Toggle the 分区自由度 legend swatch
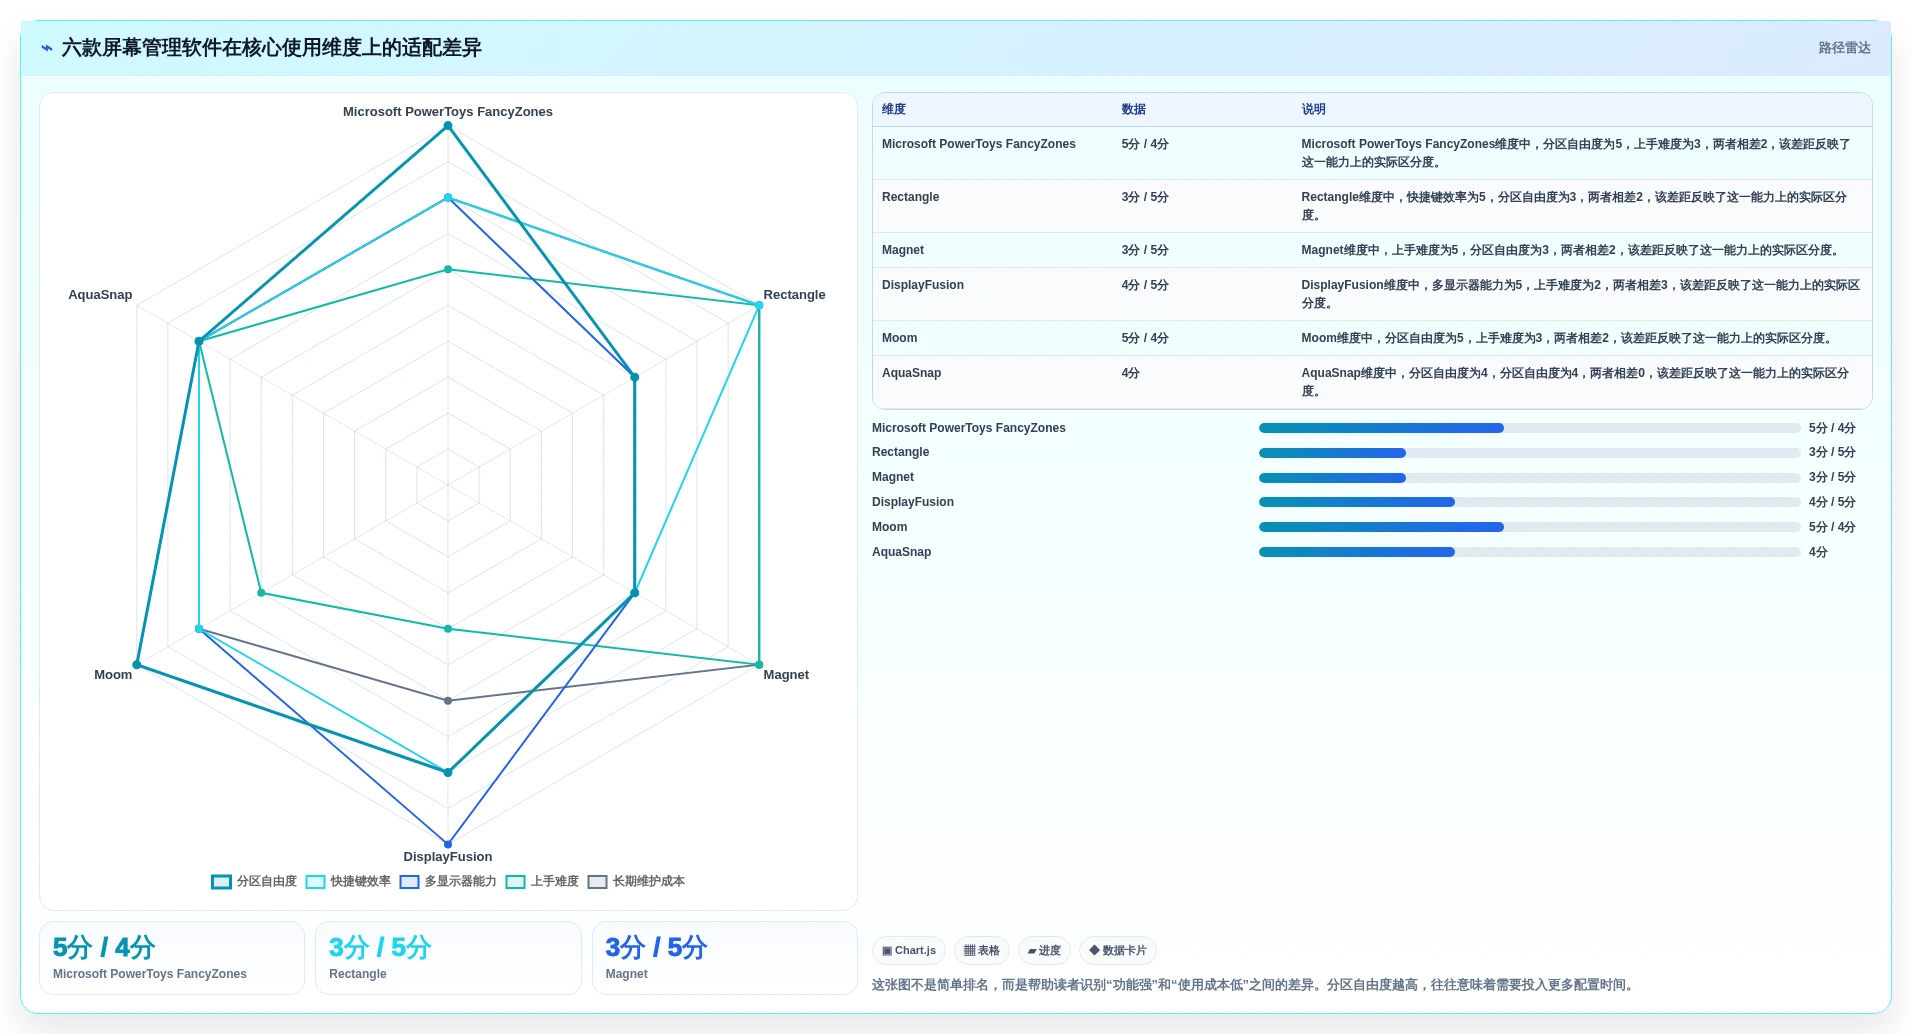The image size is (1912, 1034). click(x=221, y=882)
